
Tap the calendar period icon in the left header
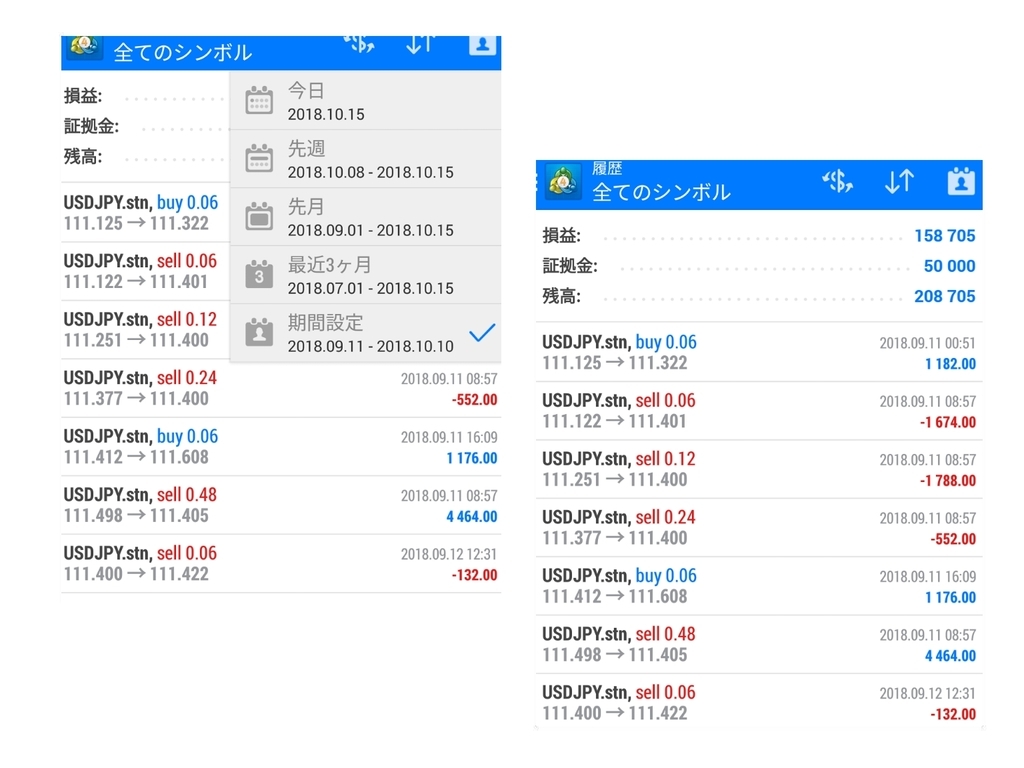click(482, 44)
